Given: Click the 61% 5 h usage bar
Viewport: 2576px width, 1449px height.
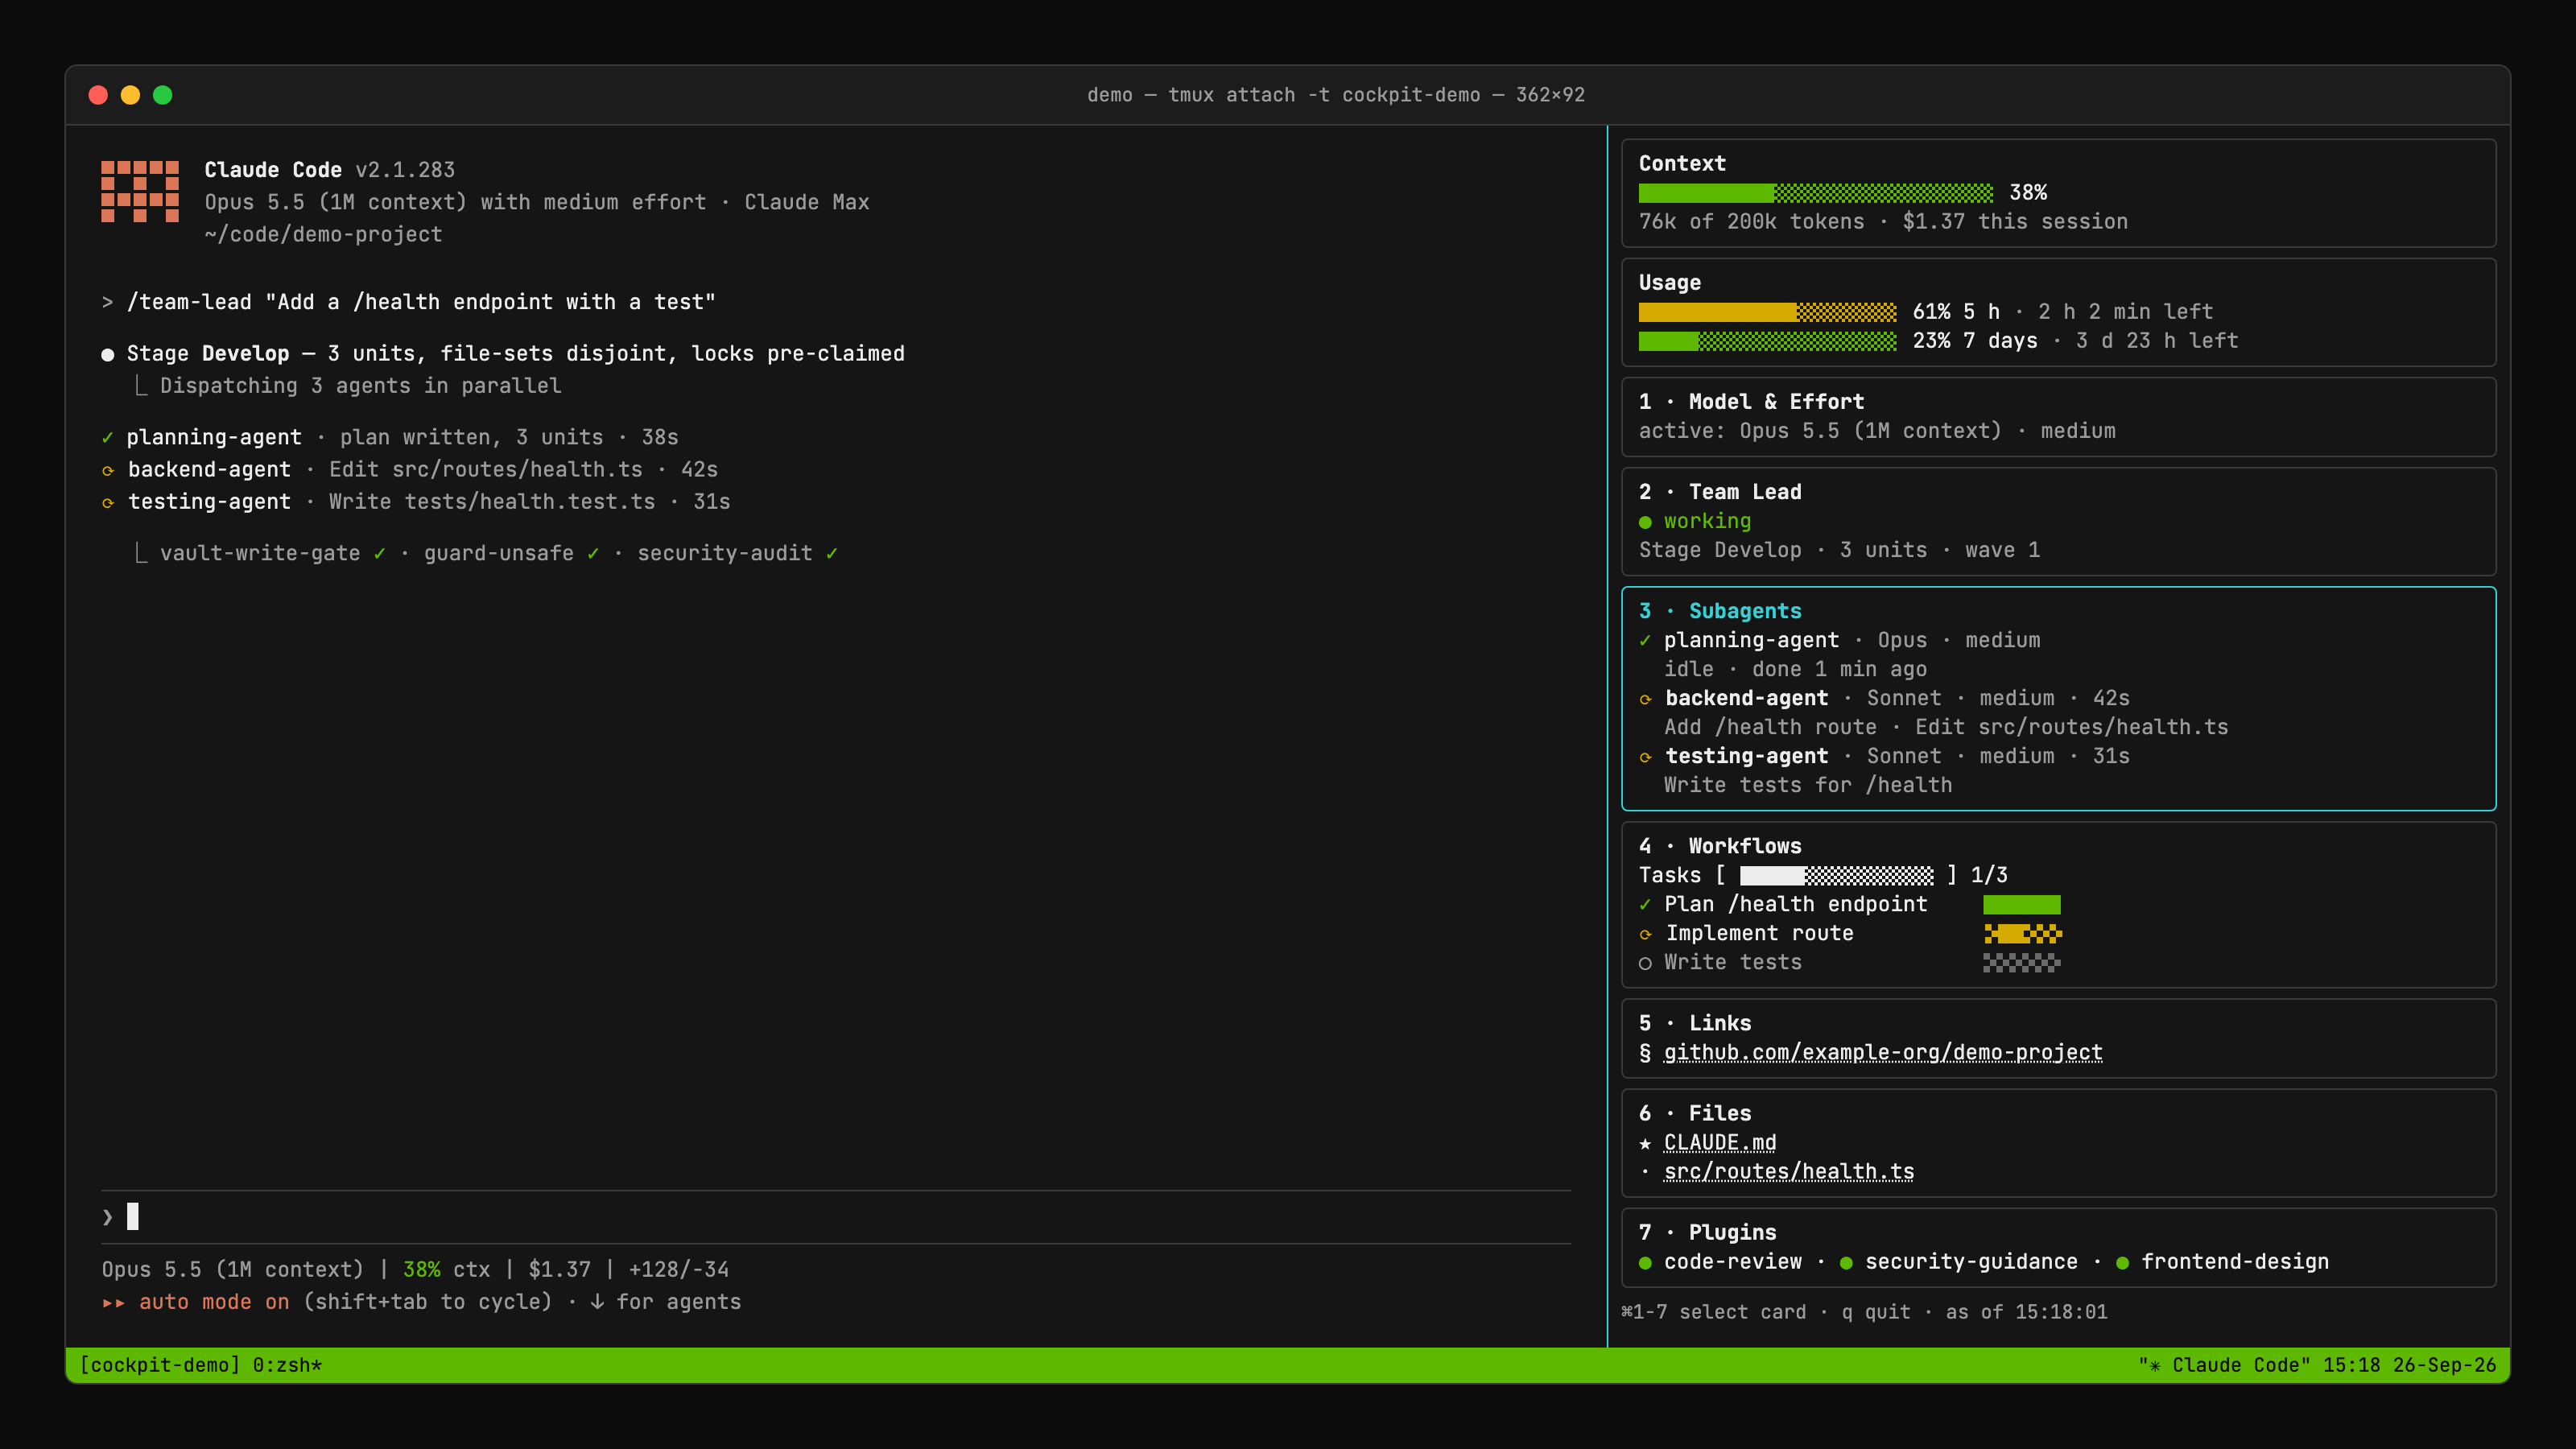Looking at the screenshot, I should [1767, 312].
